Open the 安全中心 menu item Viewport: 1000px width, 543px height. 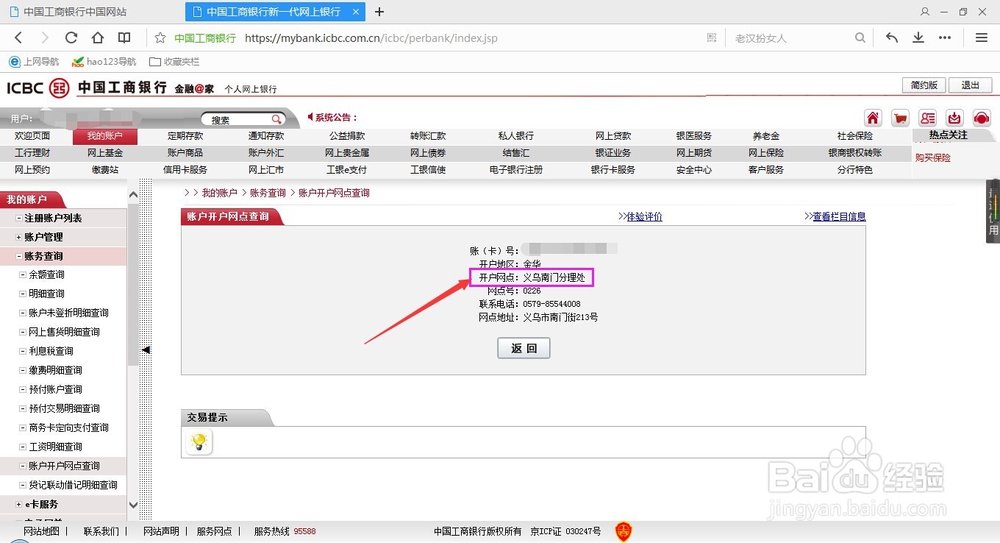point(694,170)
